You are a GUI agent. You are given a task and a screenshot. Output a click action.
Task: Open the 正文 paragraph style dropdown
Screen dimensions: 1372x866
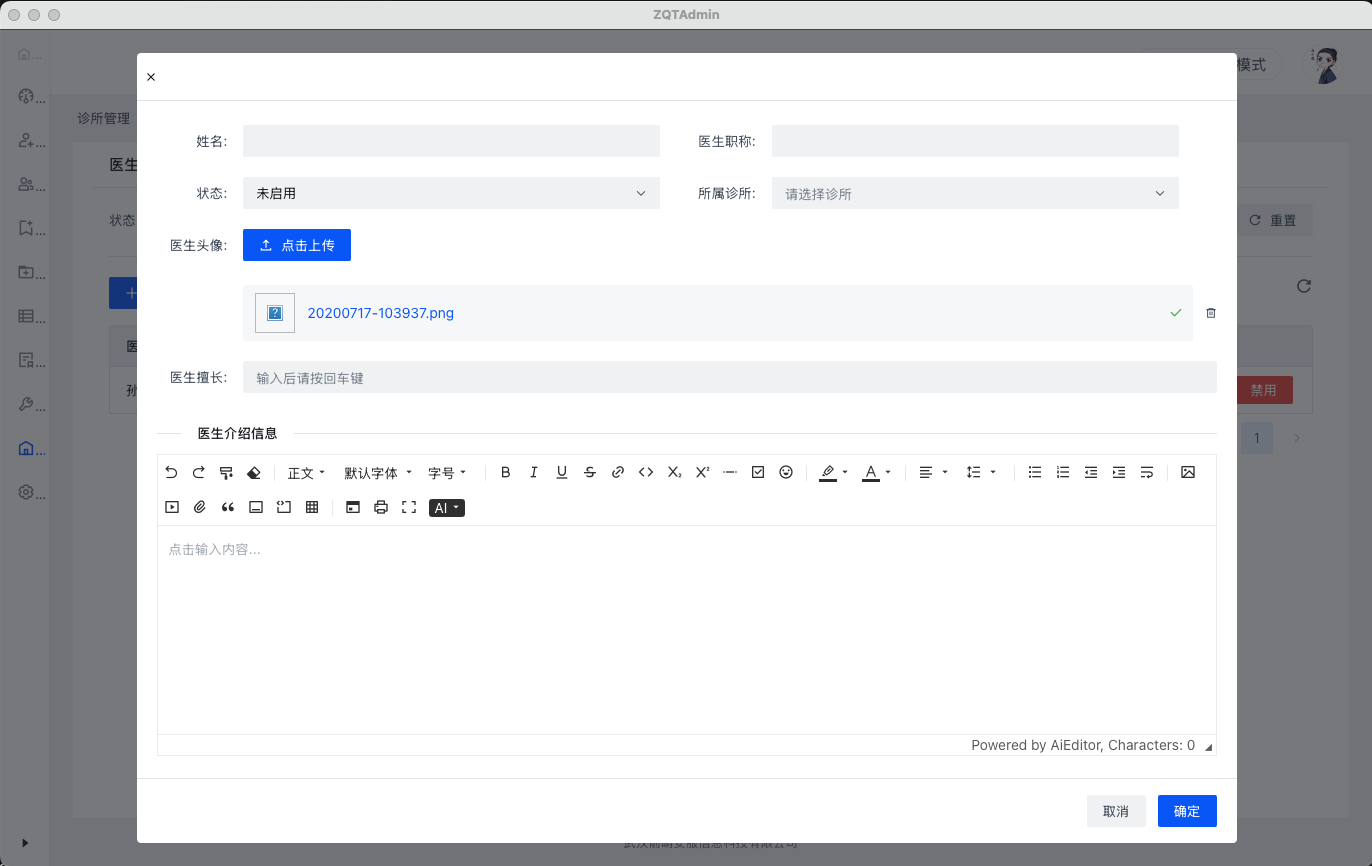coord(306,472)
